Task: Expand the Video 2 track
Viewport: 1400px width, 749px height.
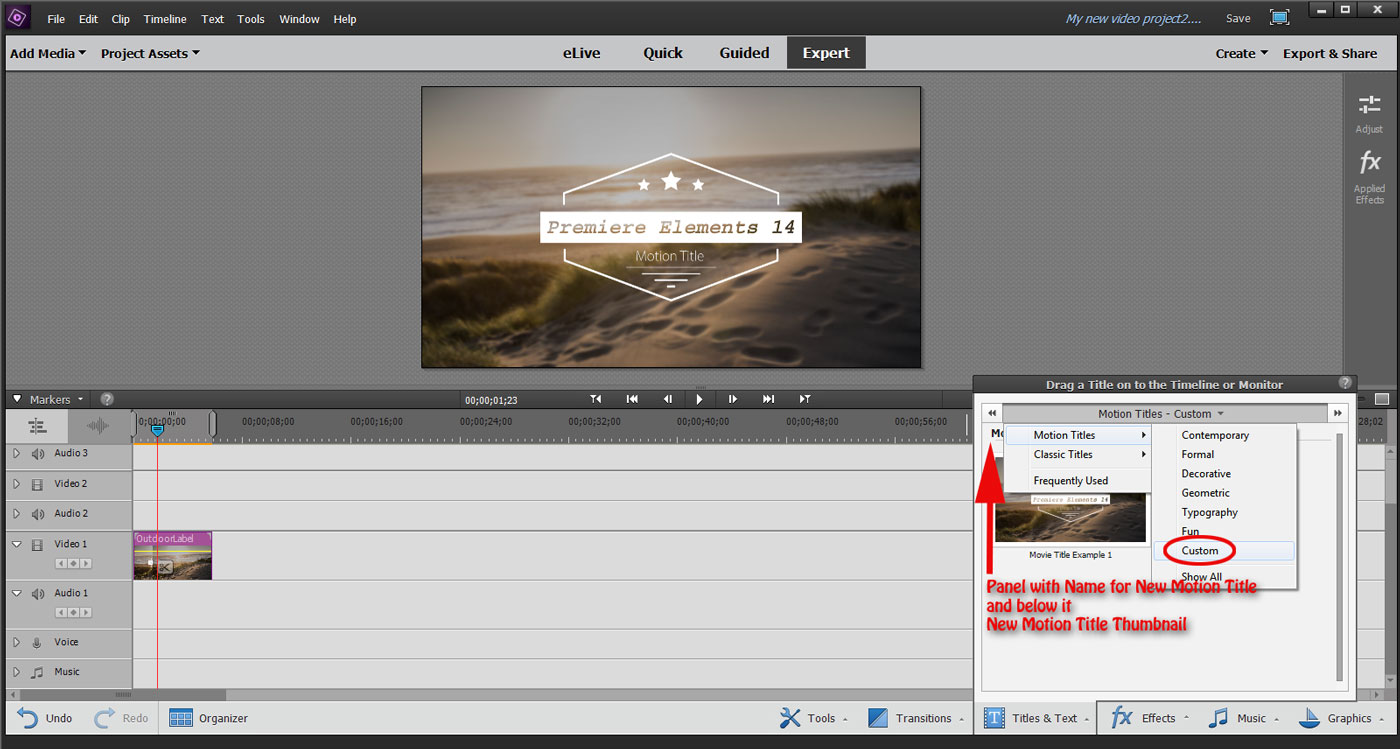Action: 16,484
